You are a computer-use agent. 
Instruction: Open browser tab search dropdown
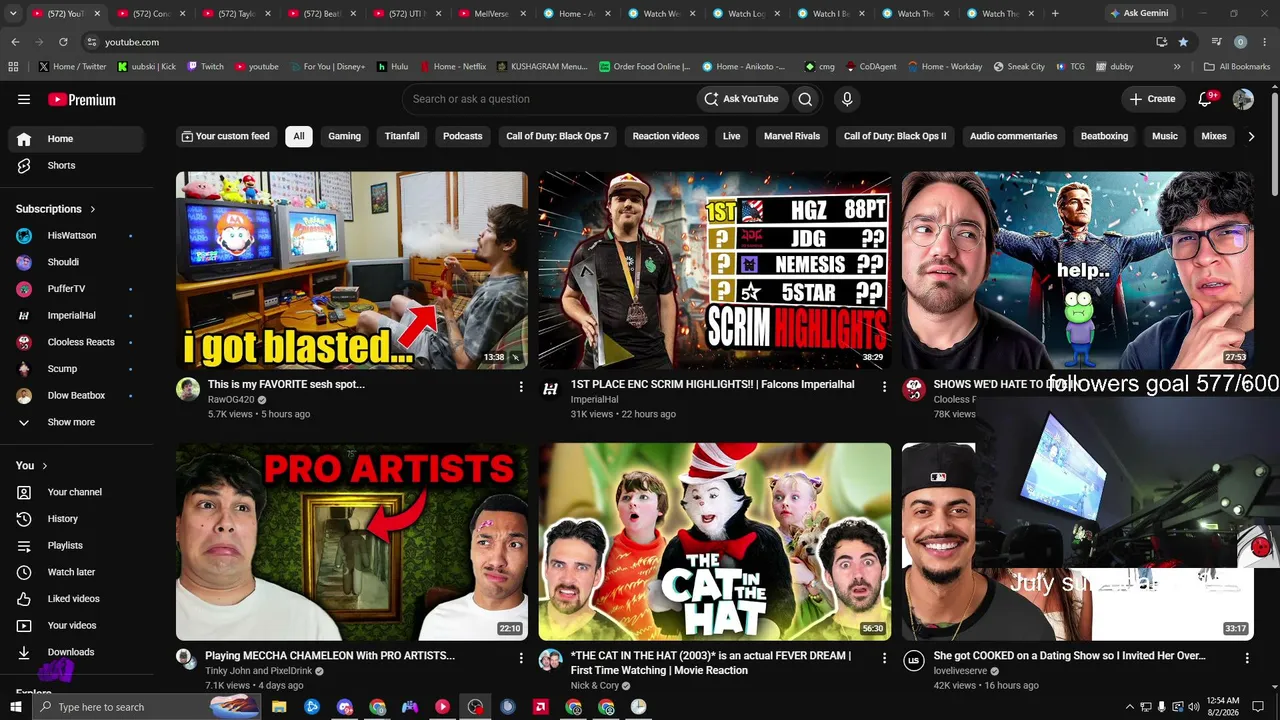point(13,14)
